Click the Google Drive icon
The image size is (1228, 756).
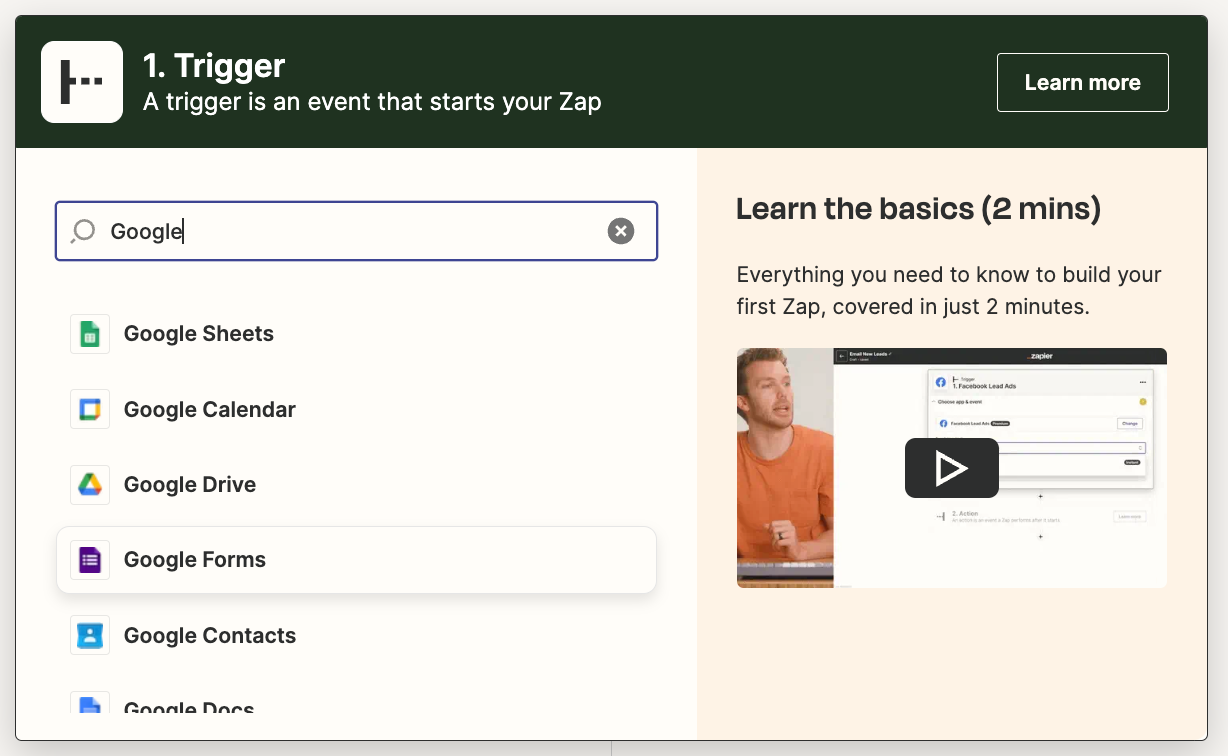click(90, 485)
